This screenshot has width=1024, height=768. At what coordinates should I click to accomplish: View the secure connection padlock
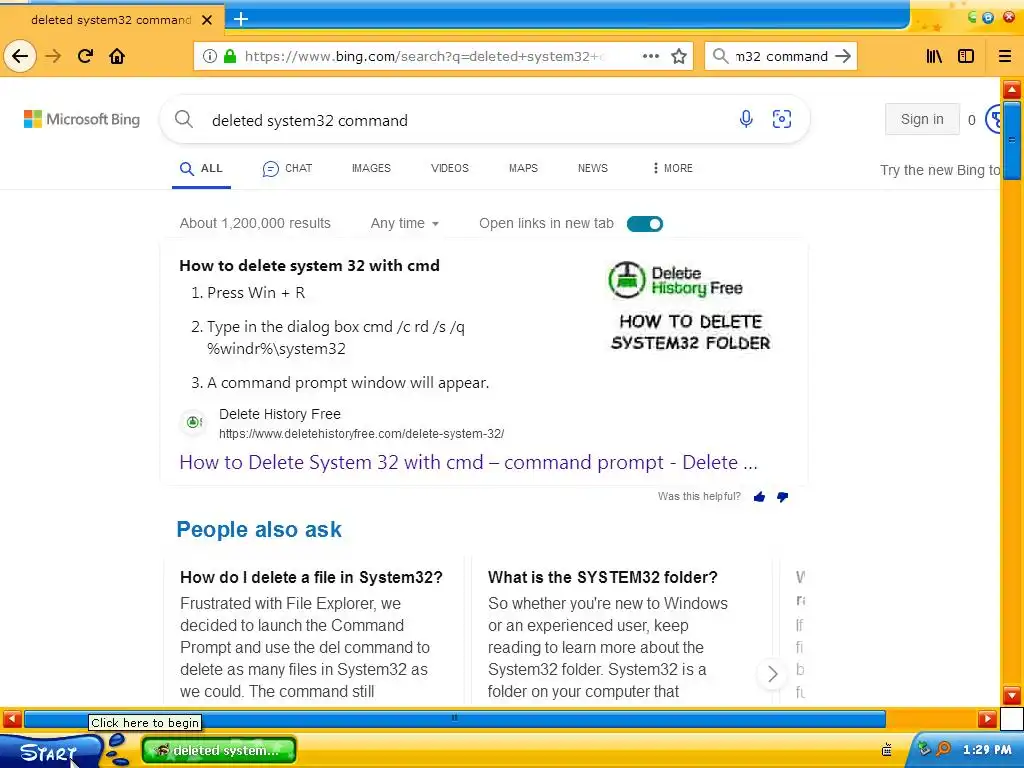(230, 56)
